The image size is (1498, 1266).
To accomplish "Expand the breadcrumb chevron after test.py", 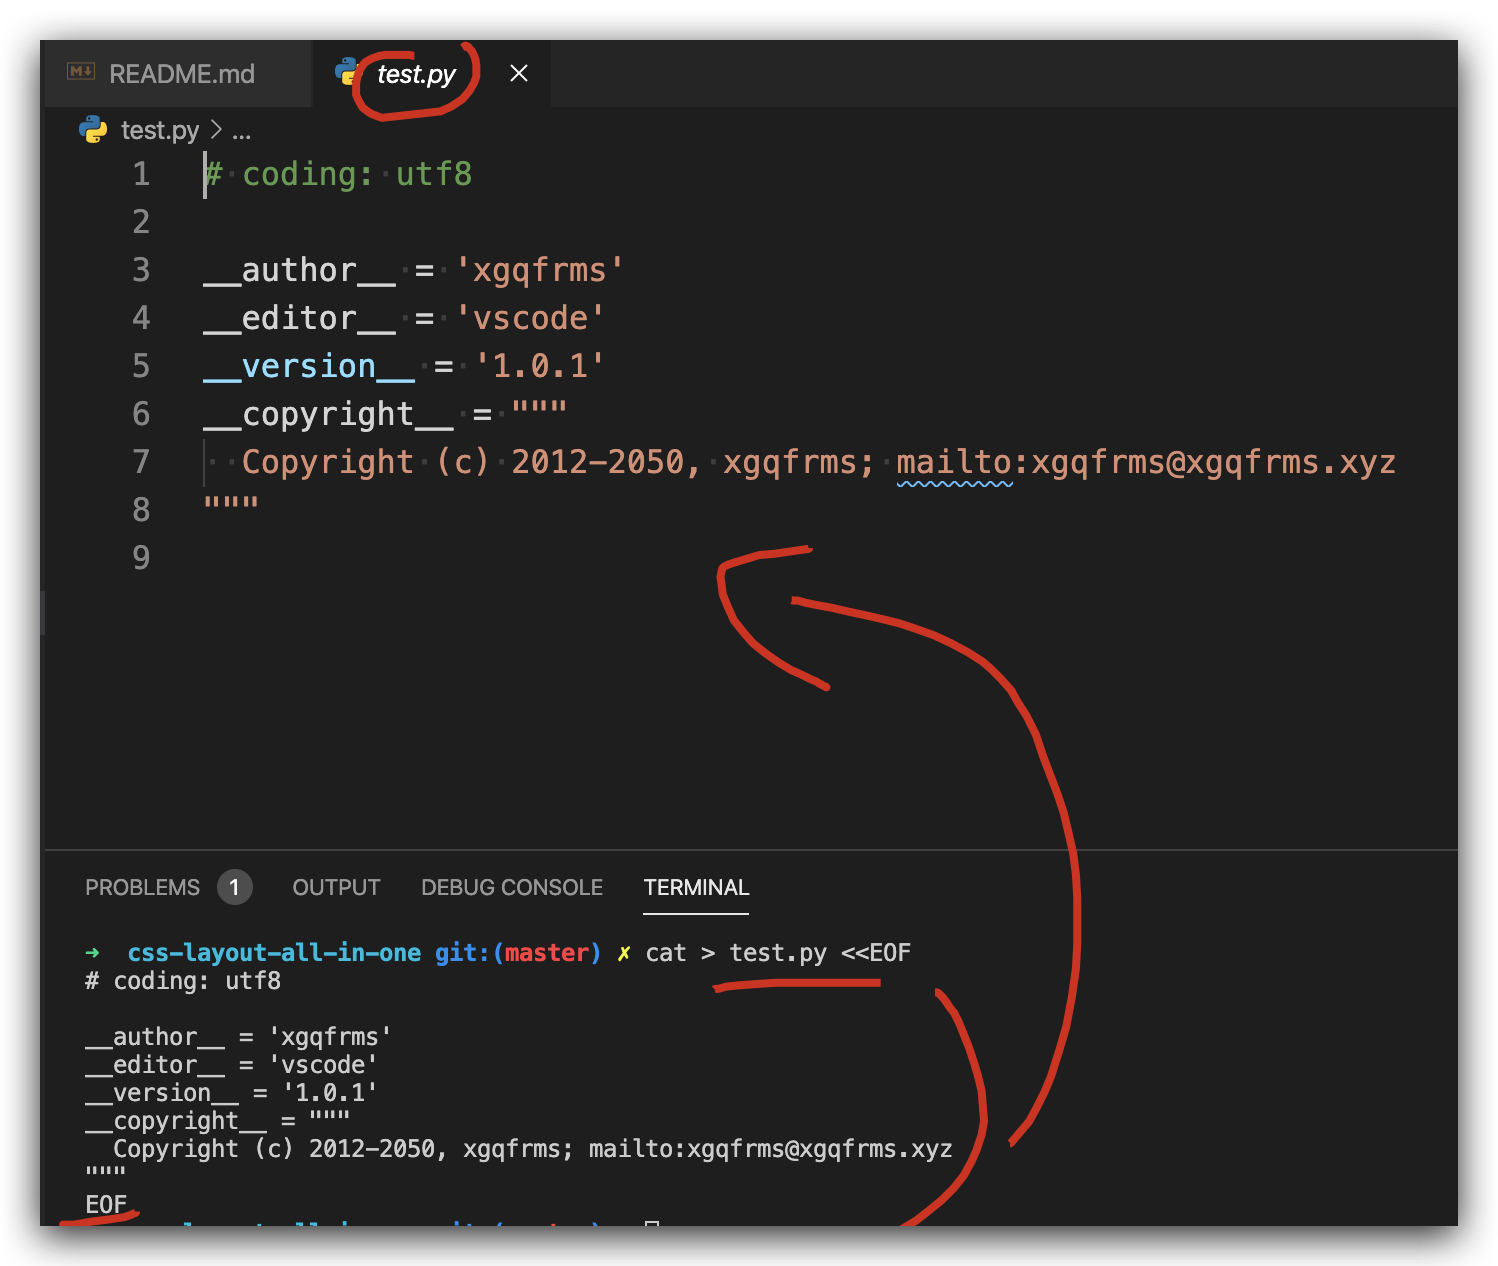I will [x=216, y=130].
